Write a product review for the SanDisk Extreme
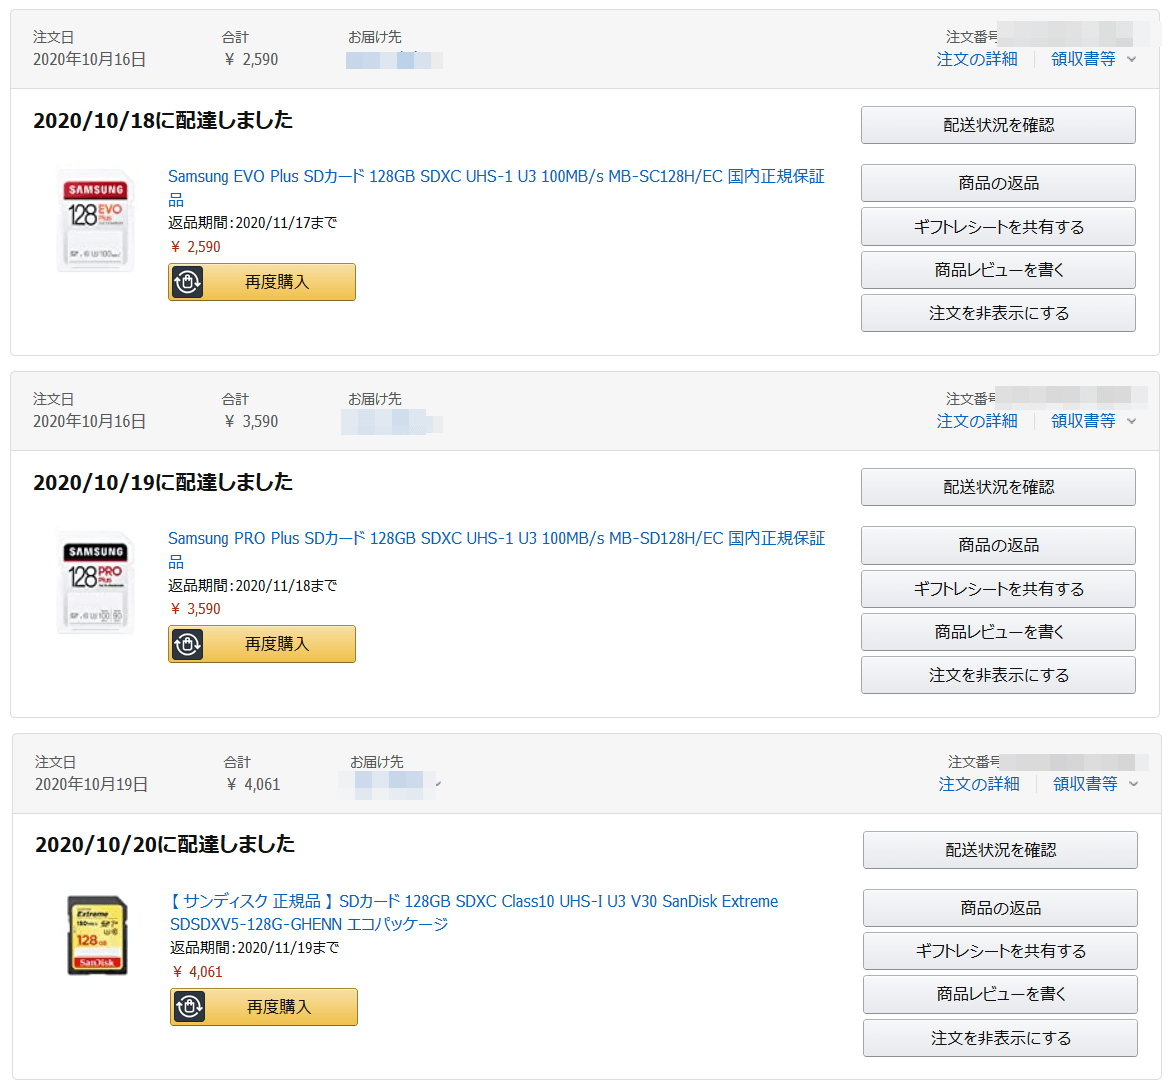The height and width of the screenshot is (1090, 1173). pyautogui.click(x=1000, y=994)
